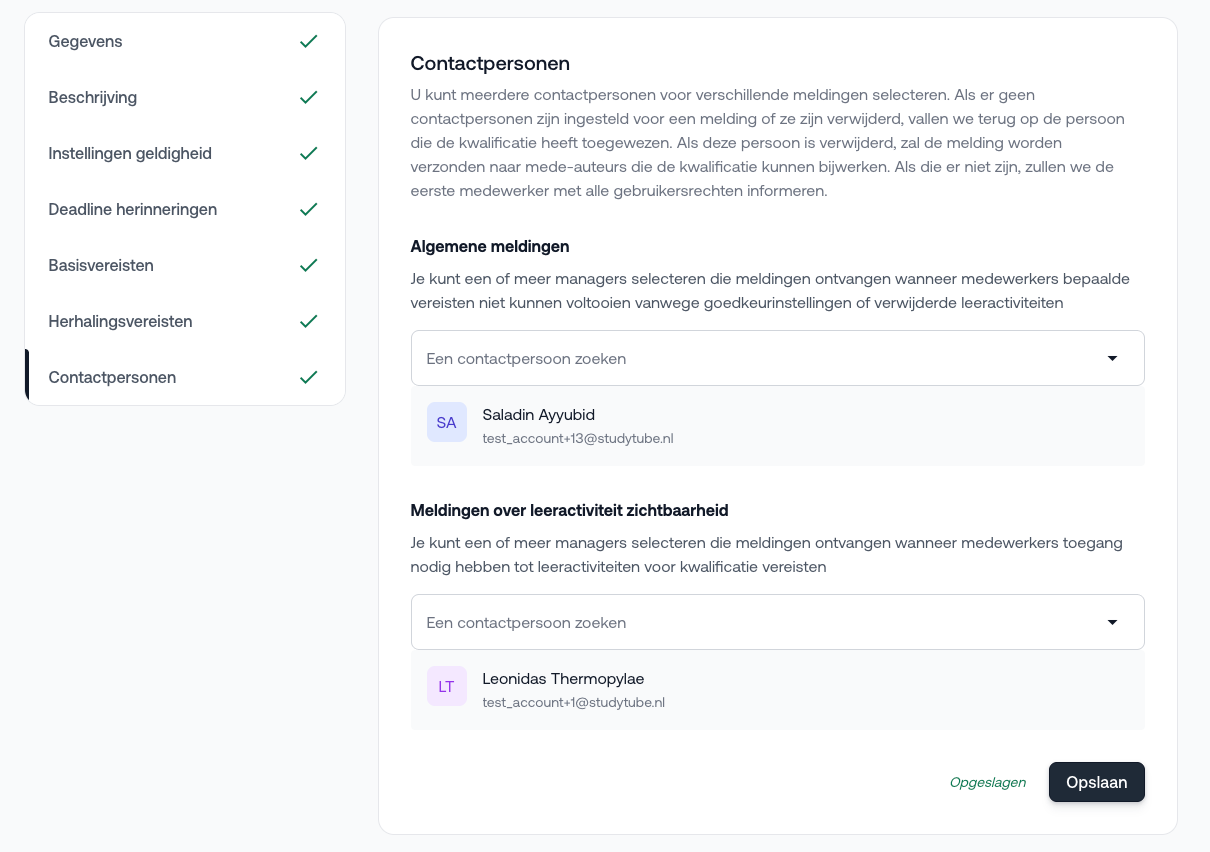
Task: Click the checkmark next to Basisvereisten
Action: pos(309,265)
